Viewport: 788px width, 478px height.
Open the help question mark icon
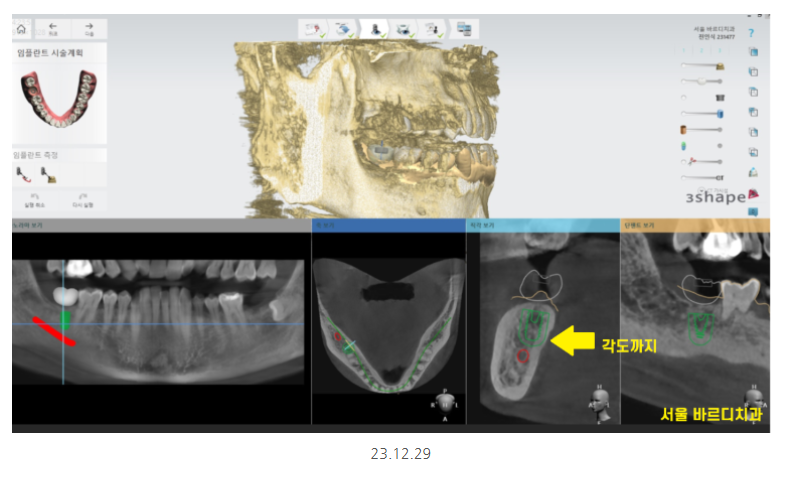click(x=752, y=33)
